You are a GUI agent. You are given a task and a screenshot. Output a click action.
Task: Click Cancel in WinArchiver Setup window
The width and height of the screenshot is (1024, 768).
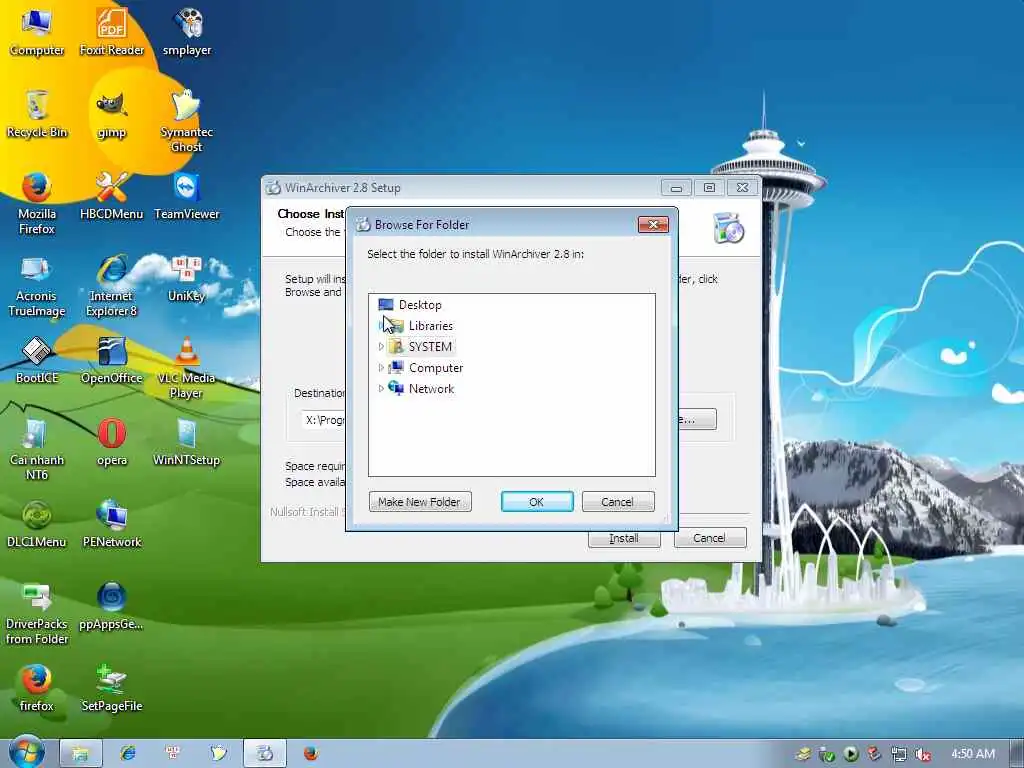click(x=709, y=538)
